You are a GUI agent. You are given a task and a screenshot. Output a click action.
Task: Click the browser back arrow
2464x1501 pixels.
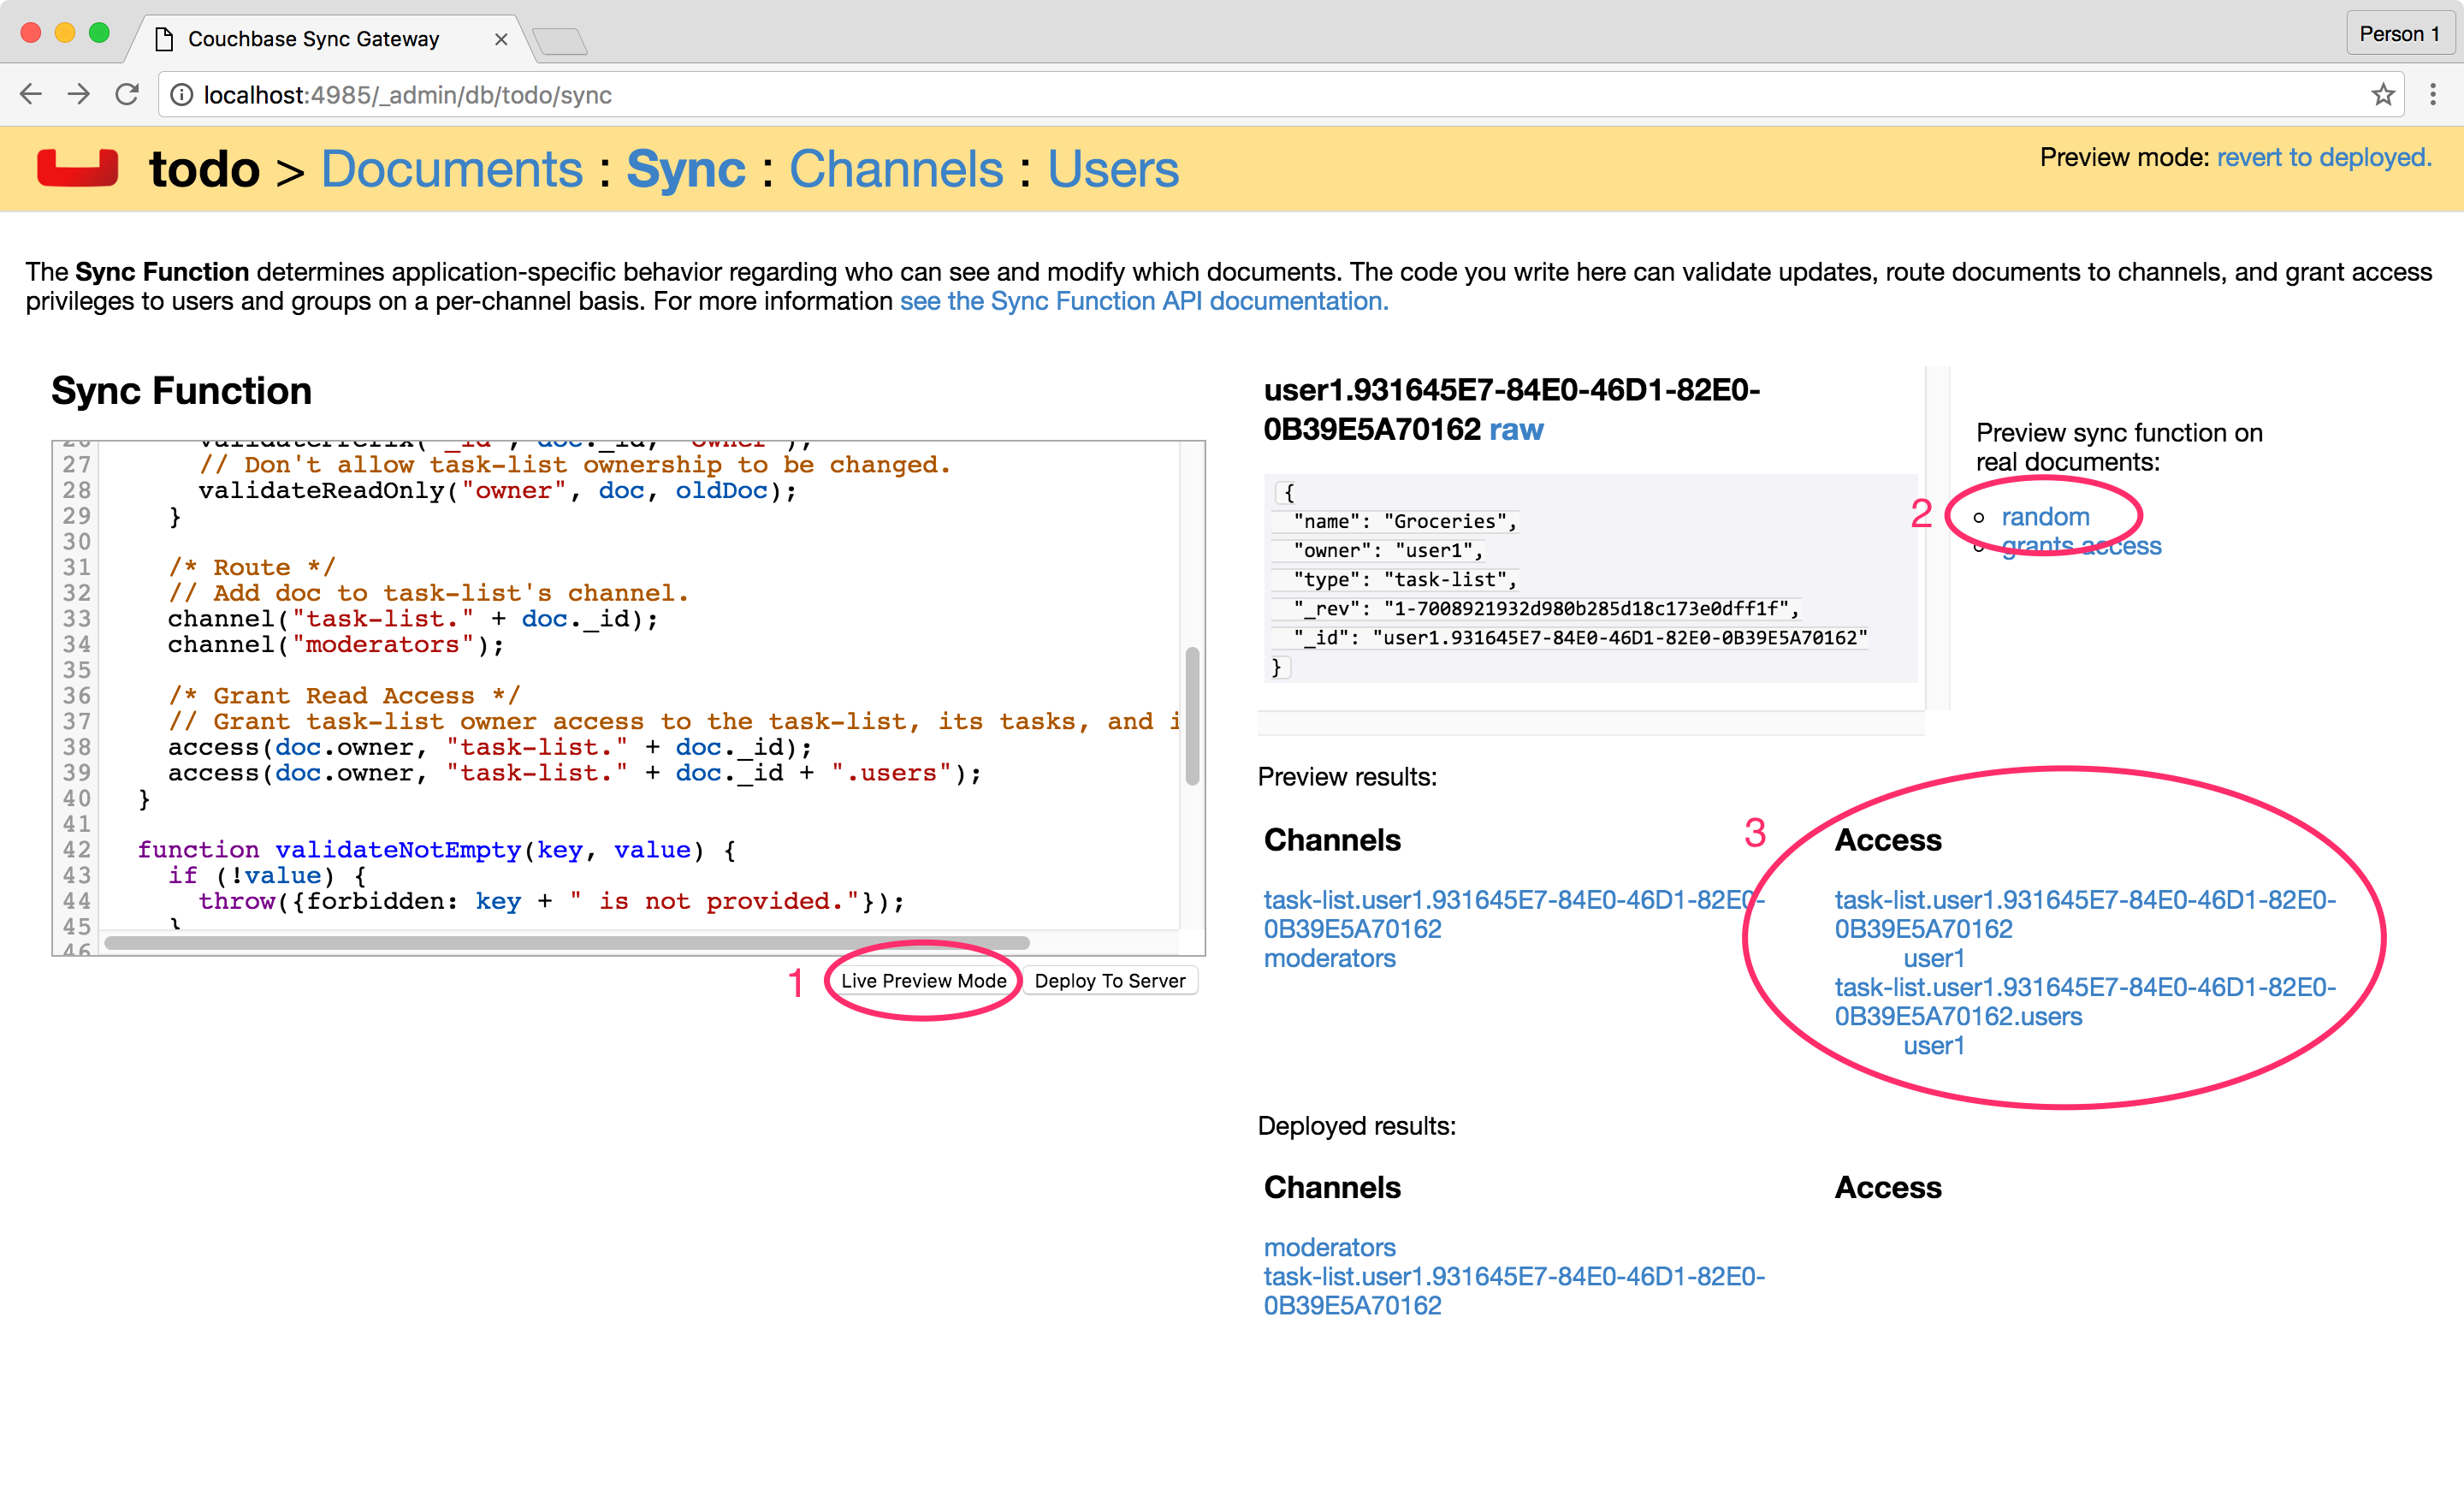coord(31,95)
